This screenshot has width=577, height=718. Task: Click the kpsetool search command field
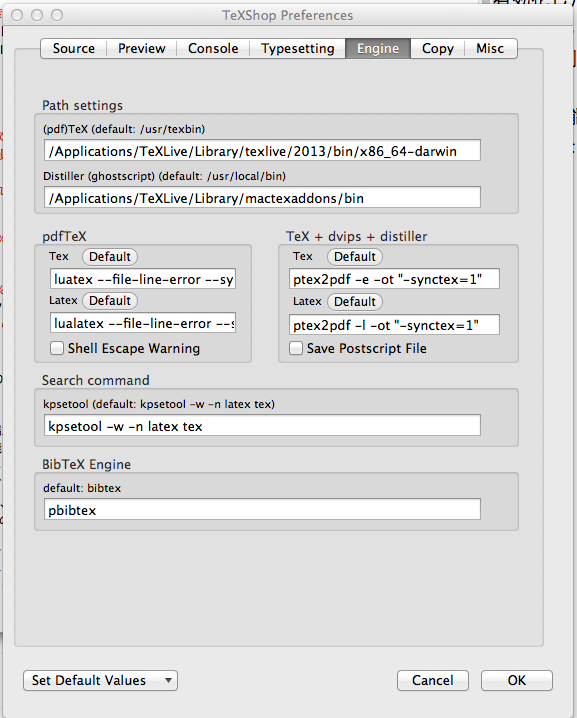(x=262, y=425)
